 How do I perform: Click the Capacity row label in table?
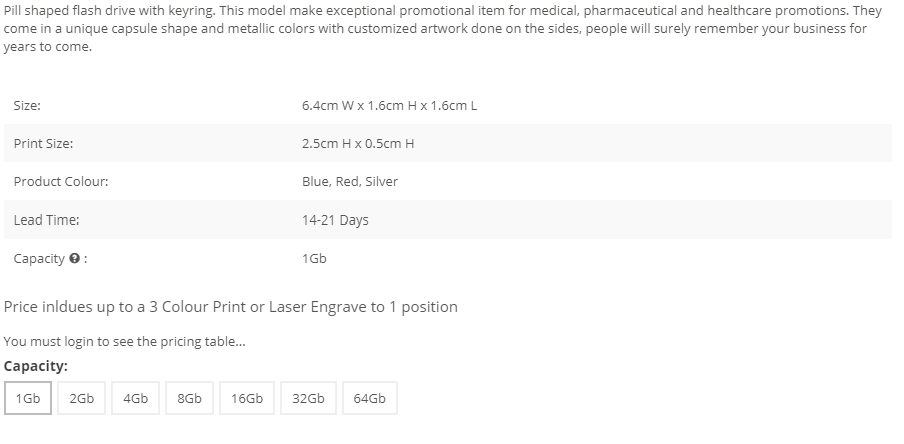point(39,259)
